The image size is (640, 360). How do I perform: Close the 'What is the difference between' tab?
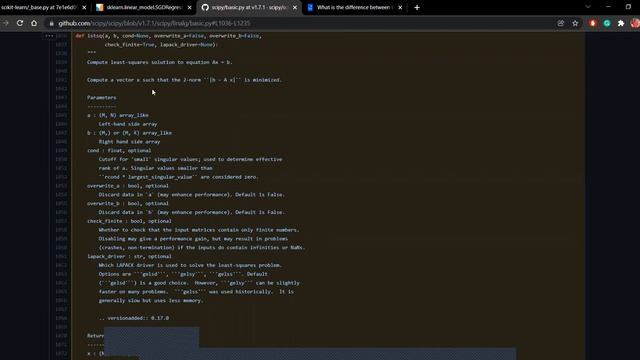[x=400, y=7]
